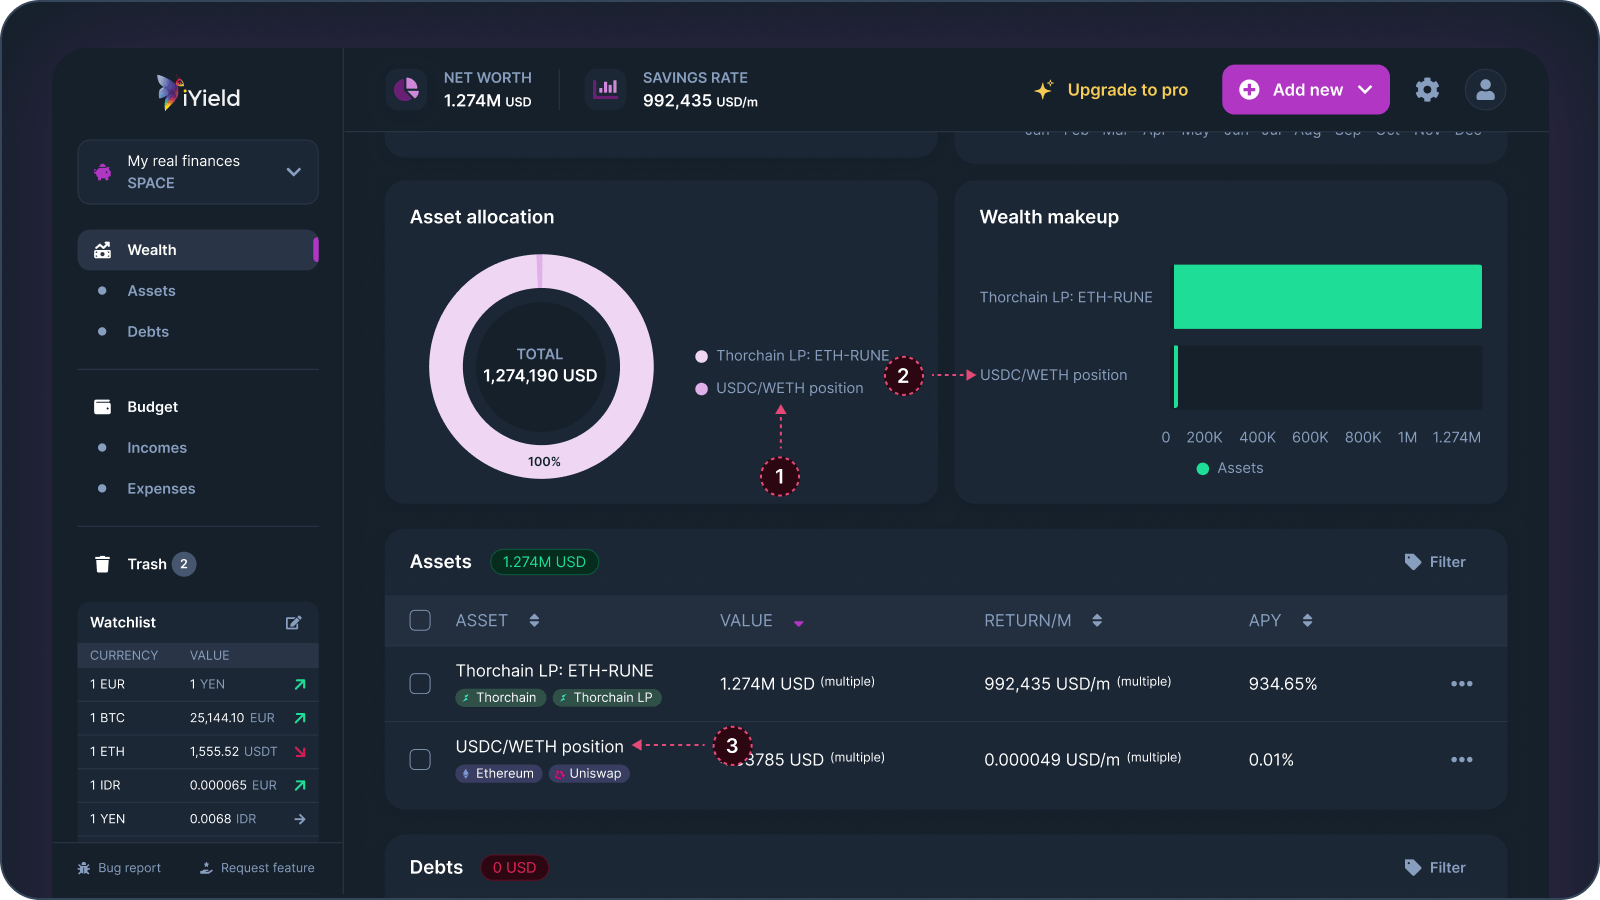Click the iYield logo
The width and height of the screenshot is (1600, 900).
[198, 94]
